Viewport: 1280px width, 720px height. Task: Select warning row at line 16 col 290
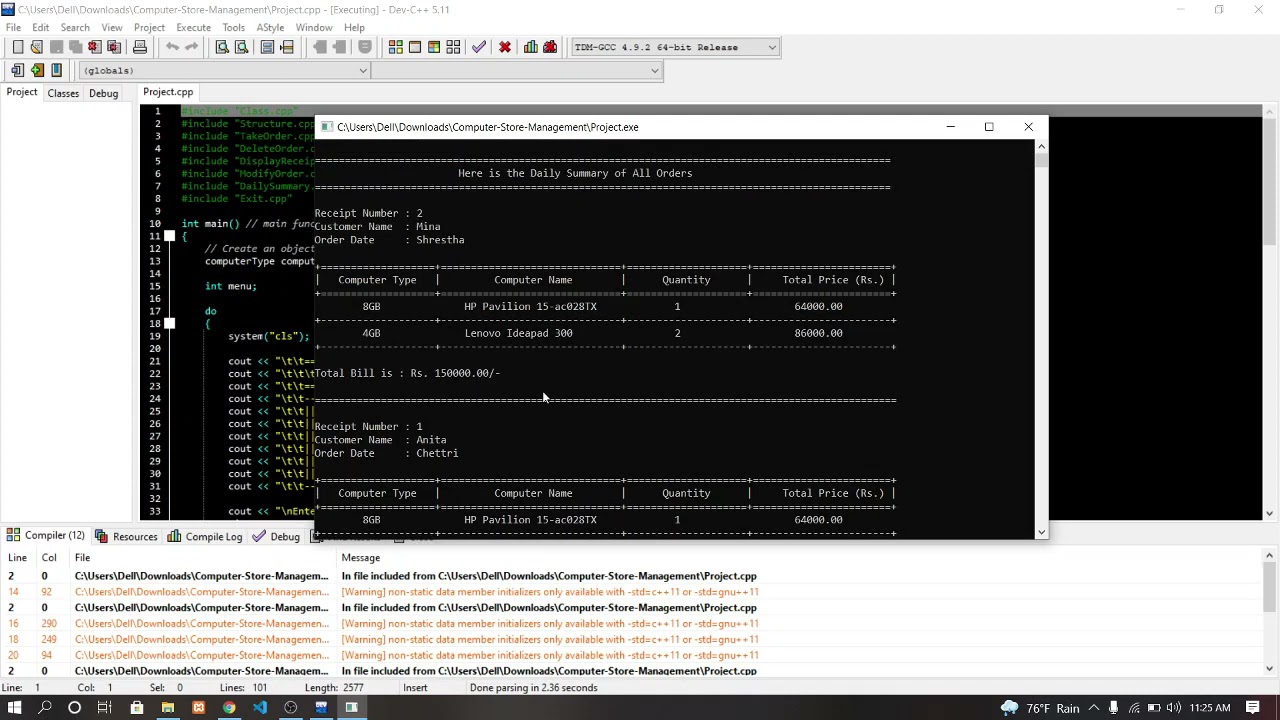point(632,624)
